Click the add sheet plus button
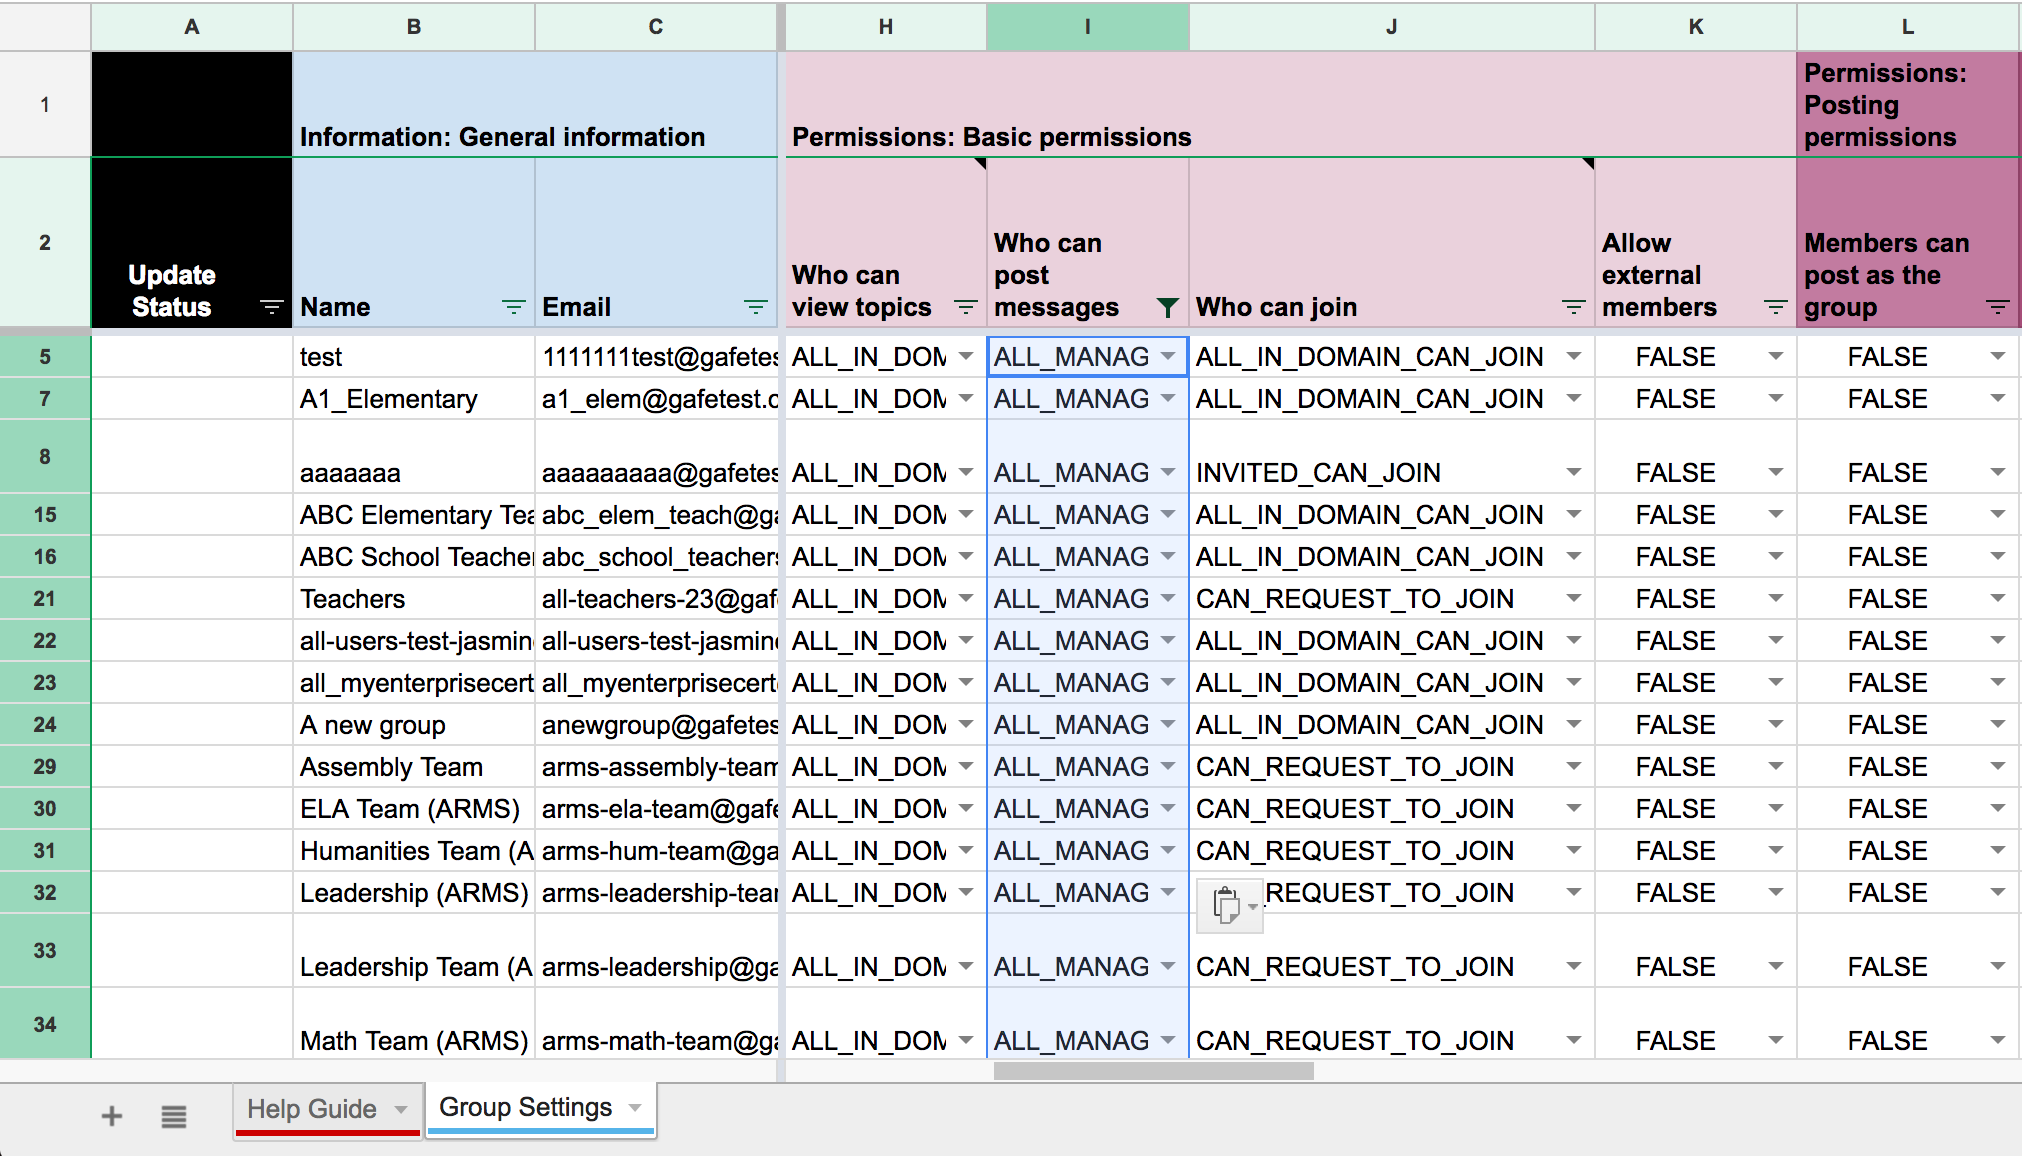The image size is (2022, 1156). (x=112, y=1116)
